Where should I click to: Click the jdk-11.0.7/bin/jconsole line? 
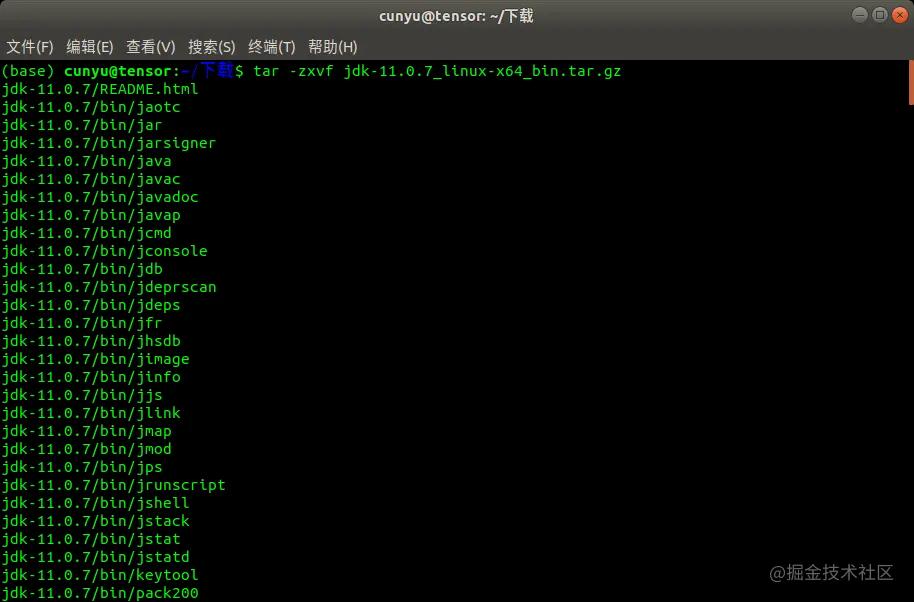[x=104, y=251]
